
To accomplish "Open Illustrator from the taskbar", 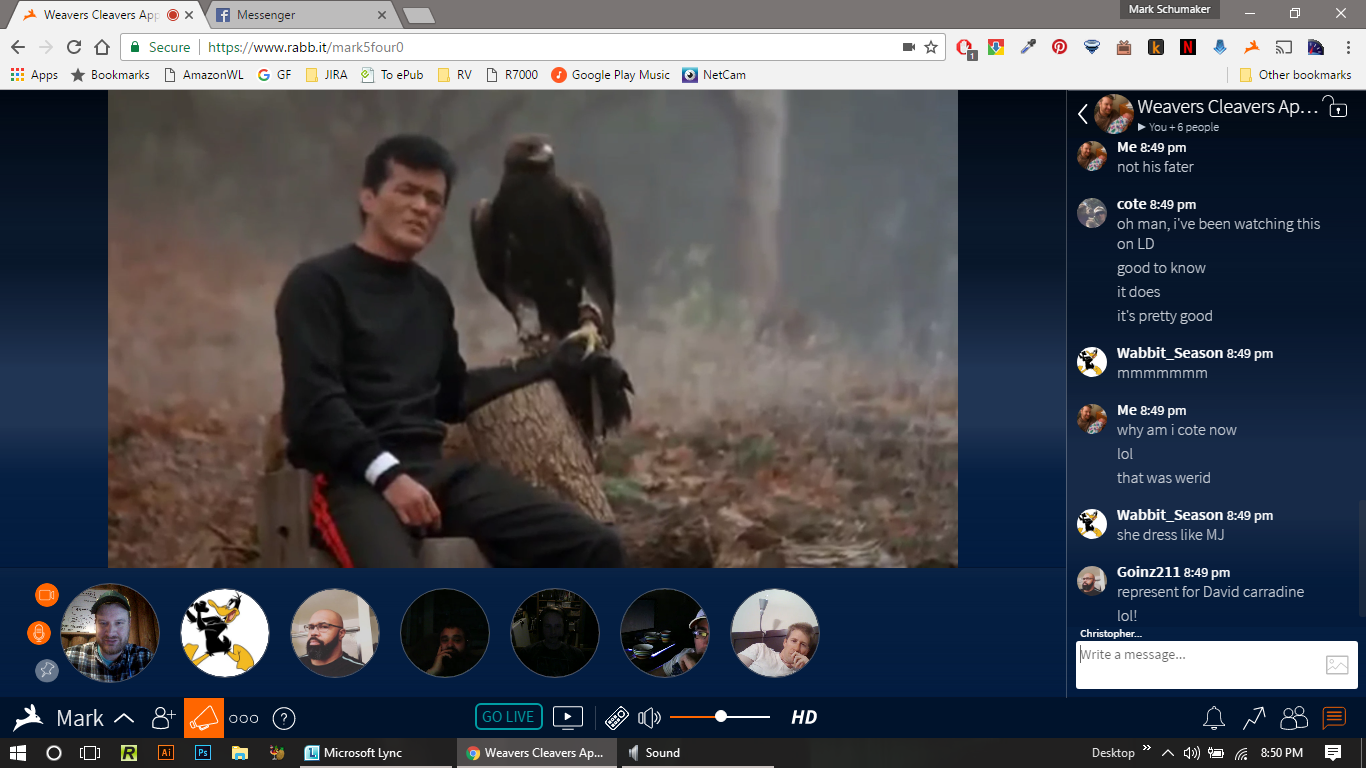I will (x=166, y=753).
